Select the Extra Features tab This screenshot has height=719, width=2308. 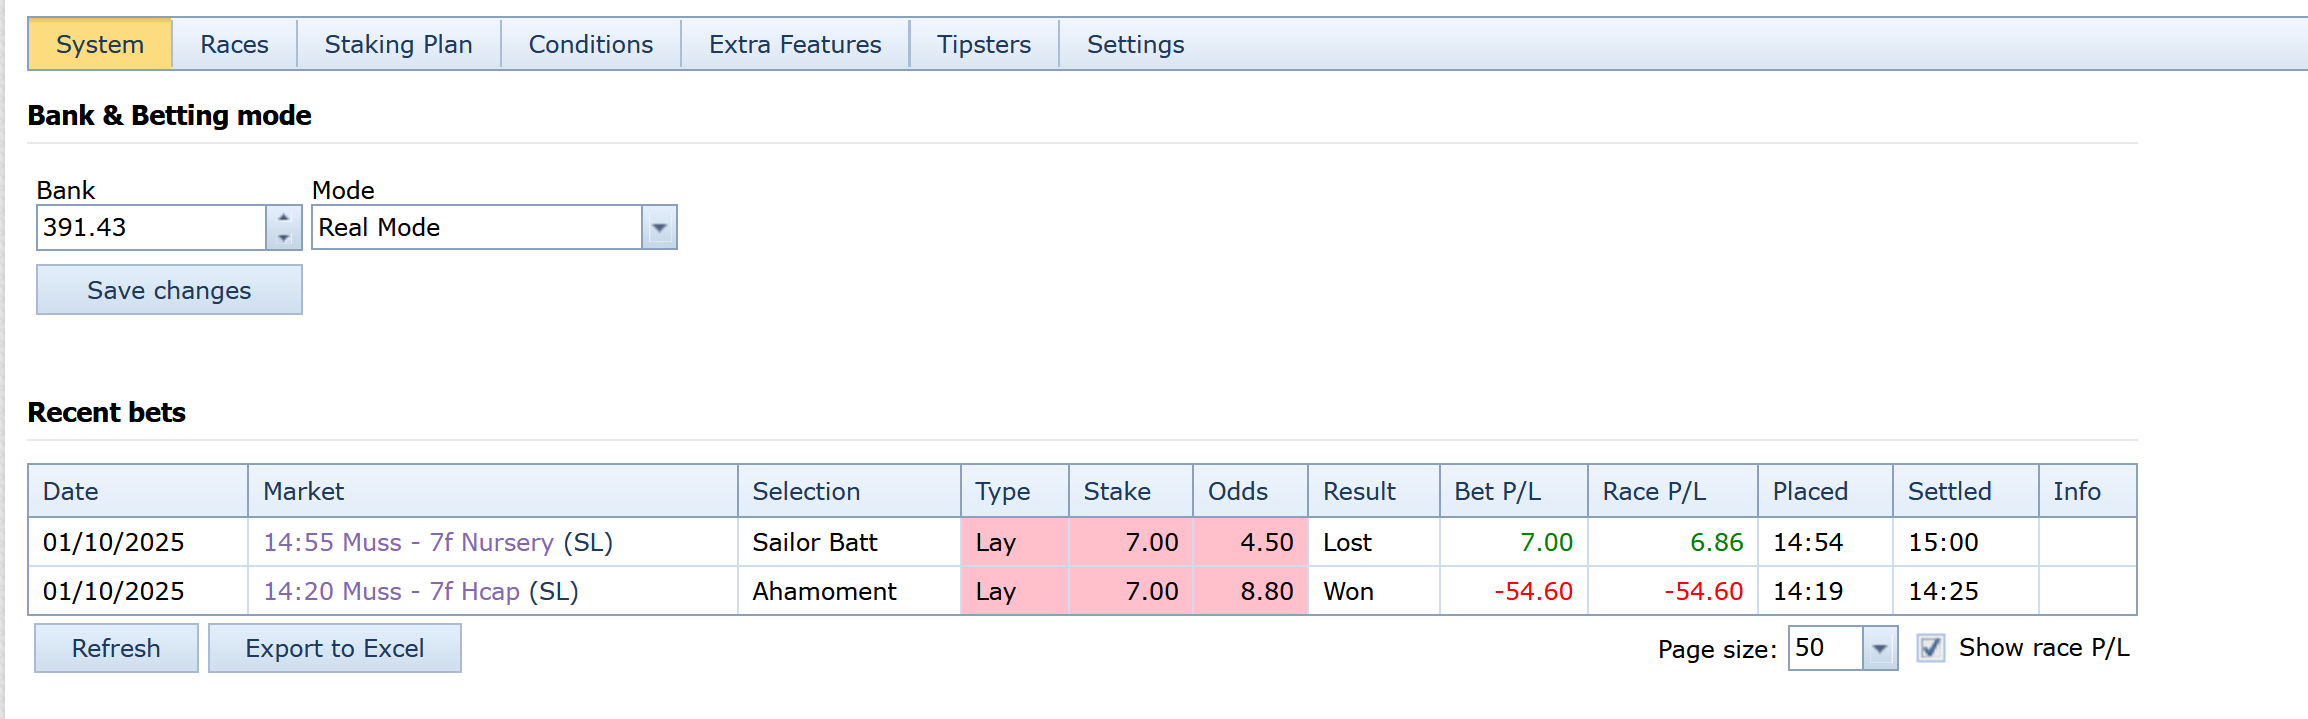(x=795, y=45)
